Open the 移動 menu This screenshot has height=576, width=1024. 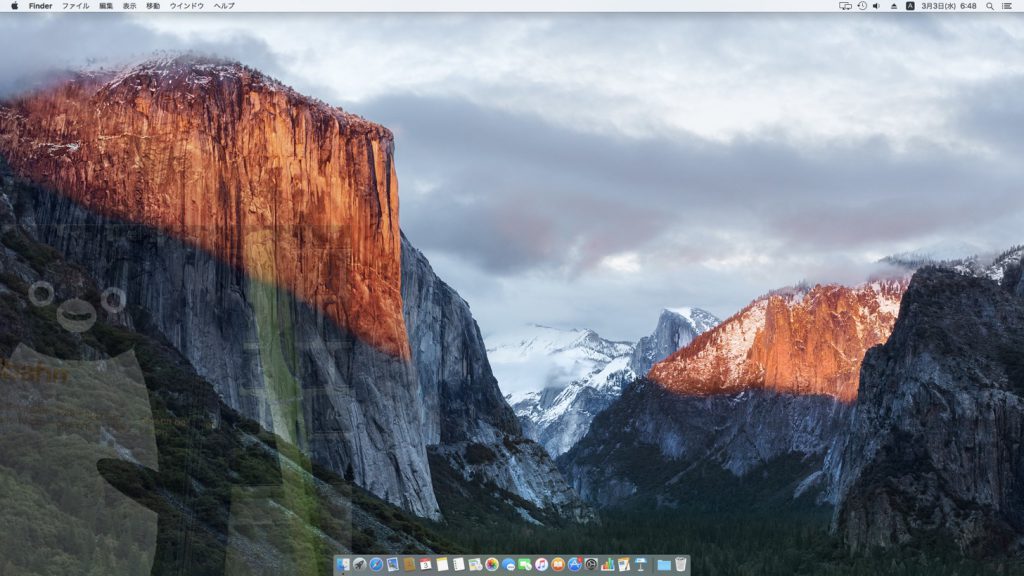pyautogui.click(x=153, y=6)
